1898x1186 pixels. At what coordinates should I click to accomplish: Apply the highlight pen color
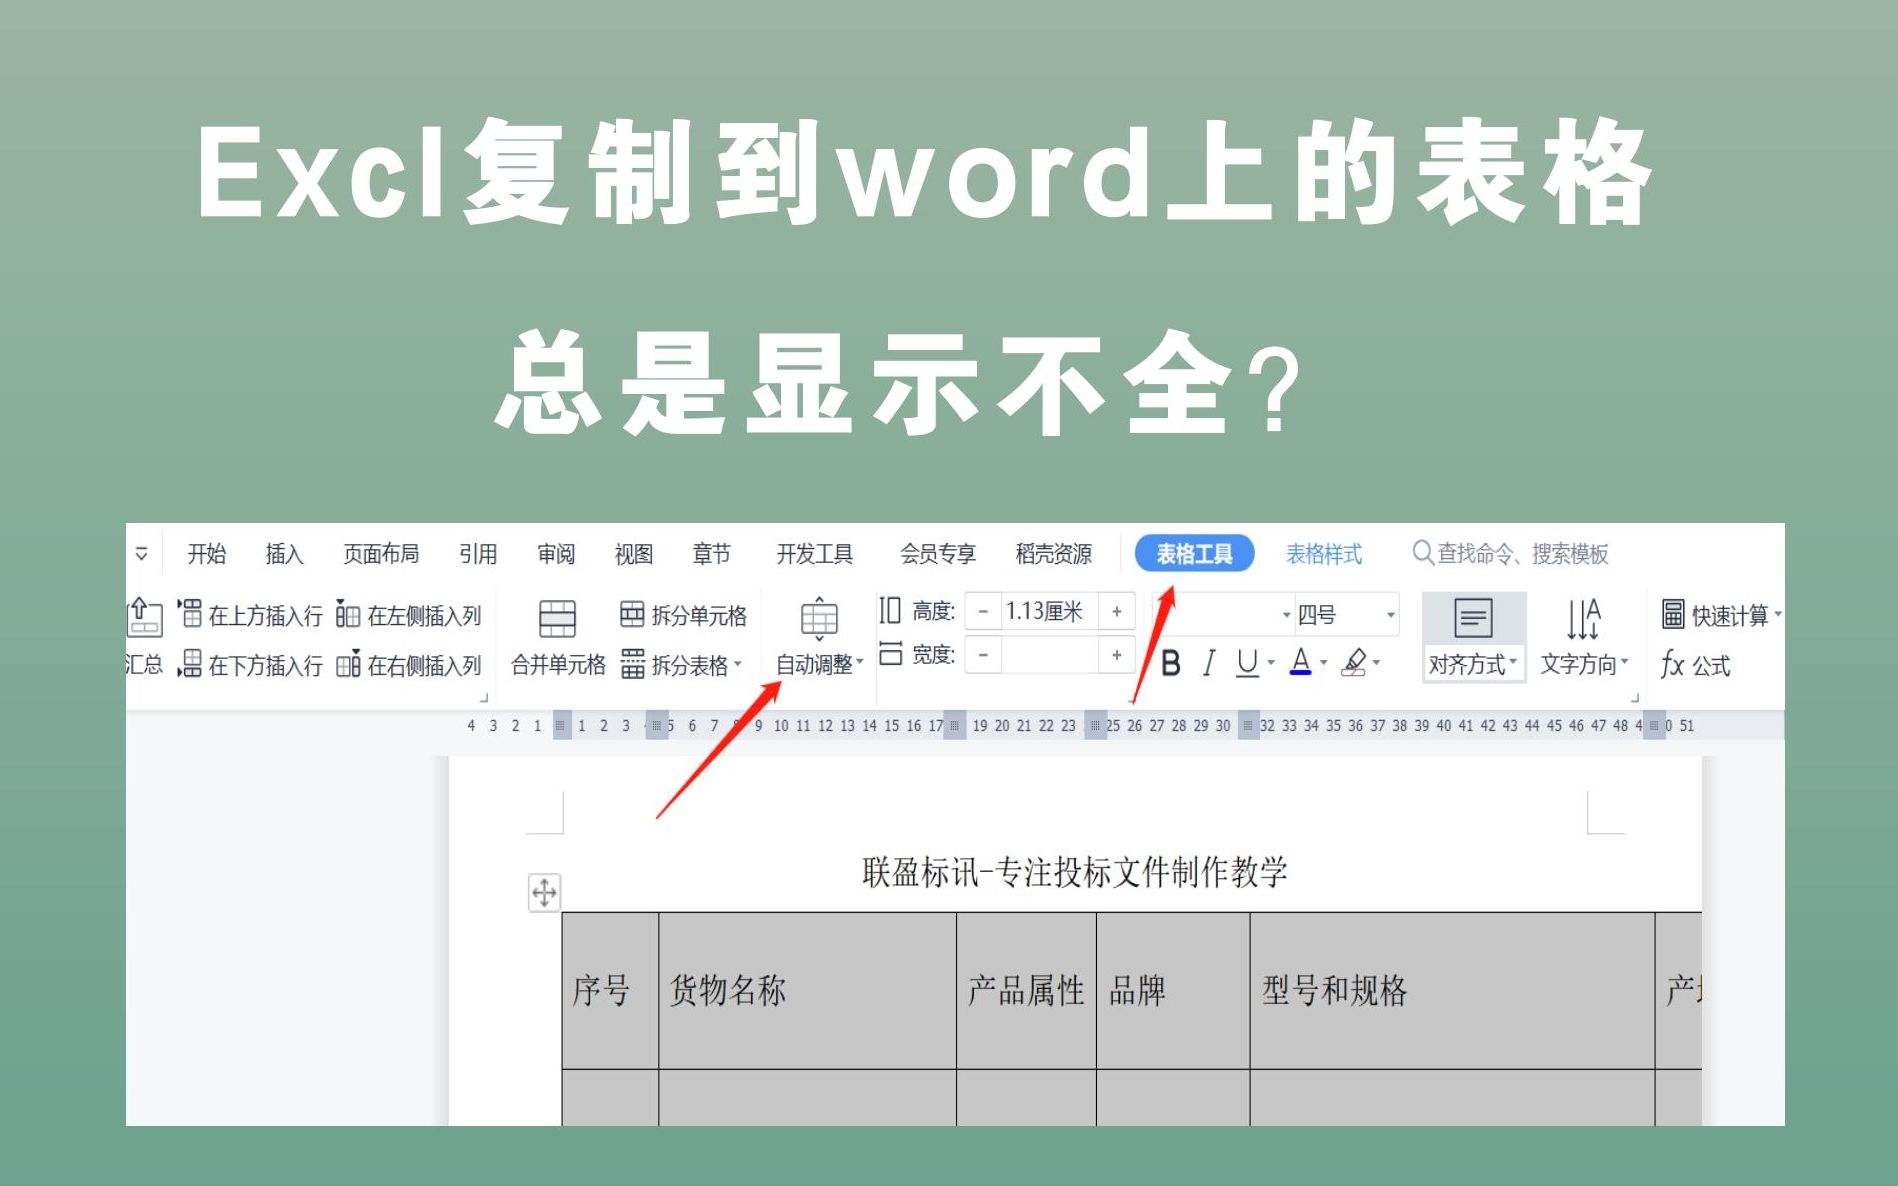(x=1355, y=662)
